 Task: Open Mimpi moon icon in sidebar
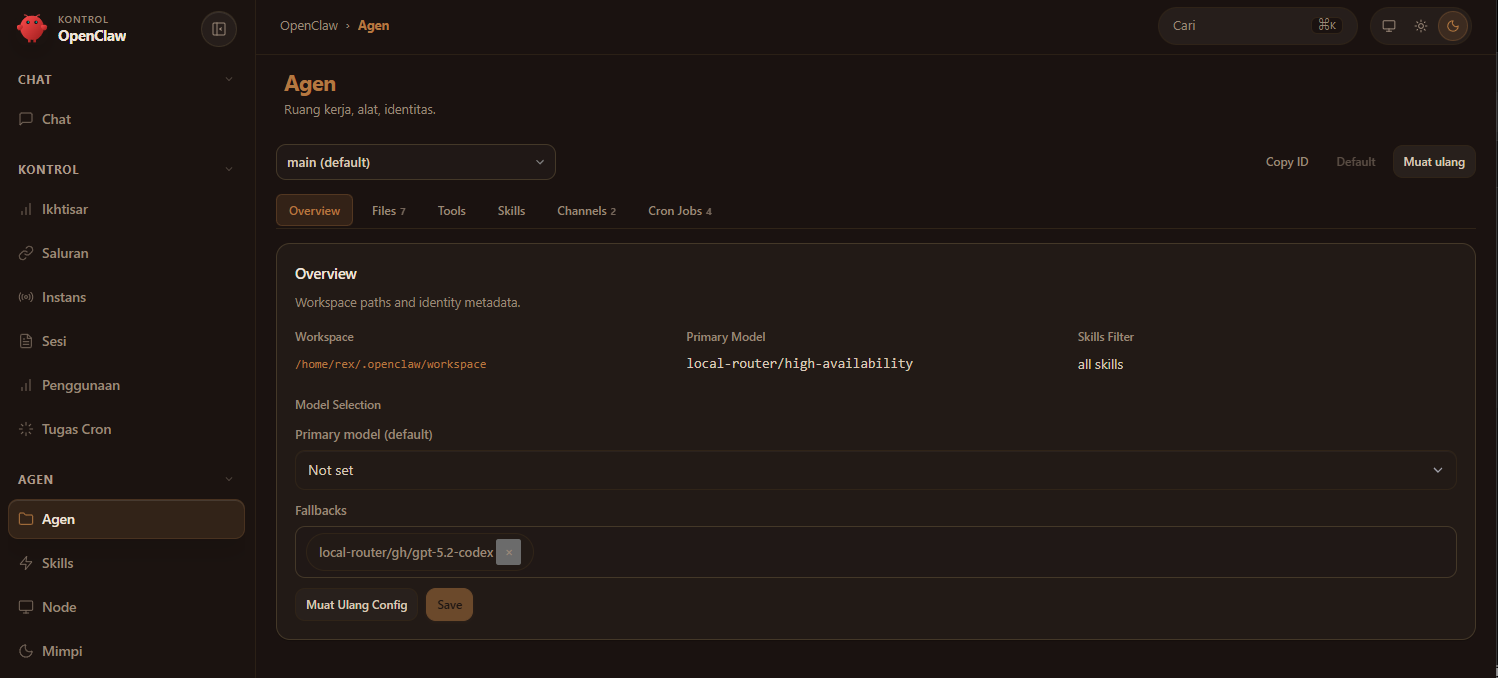[x=26, y=651]
